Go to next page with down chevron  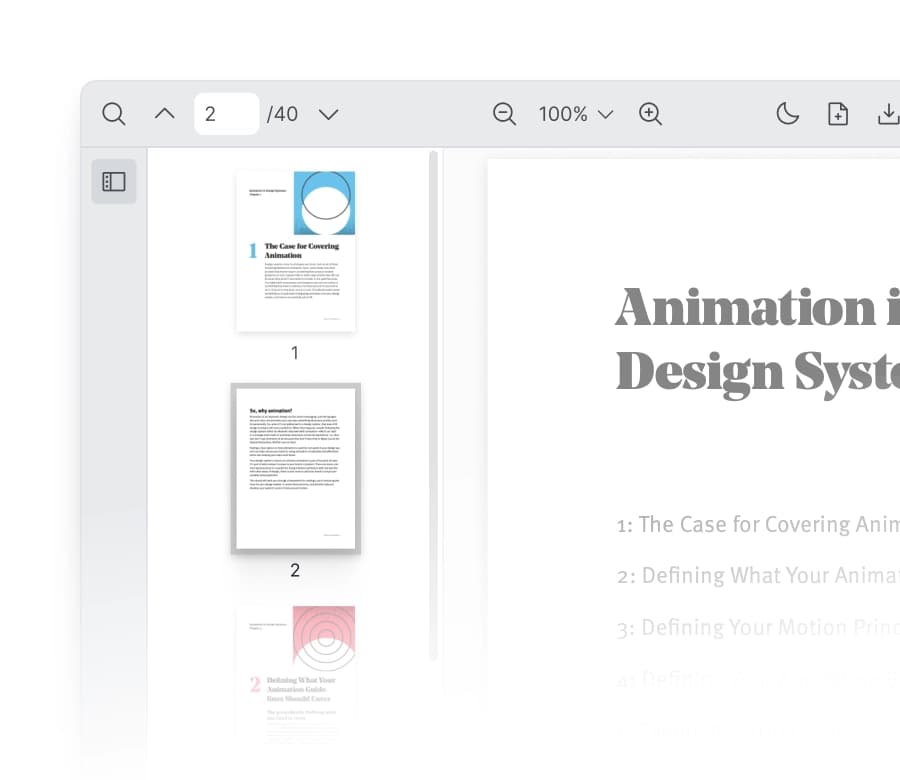point(328,114)
